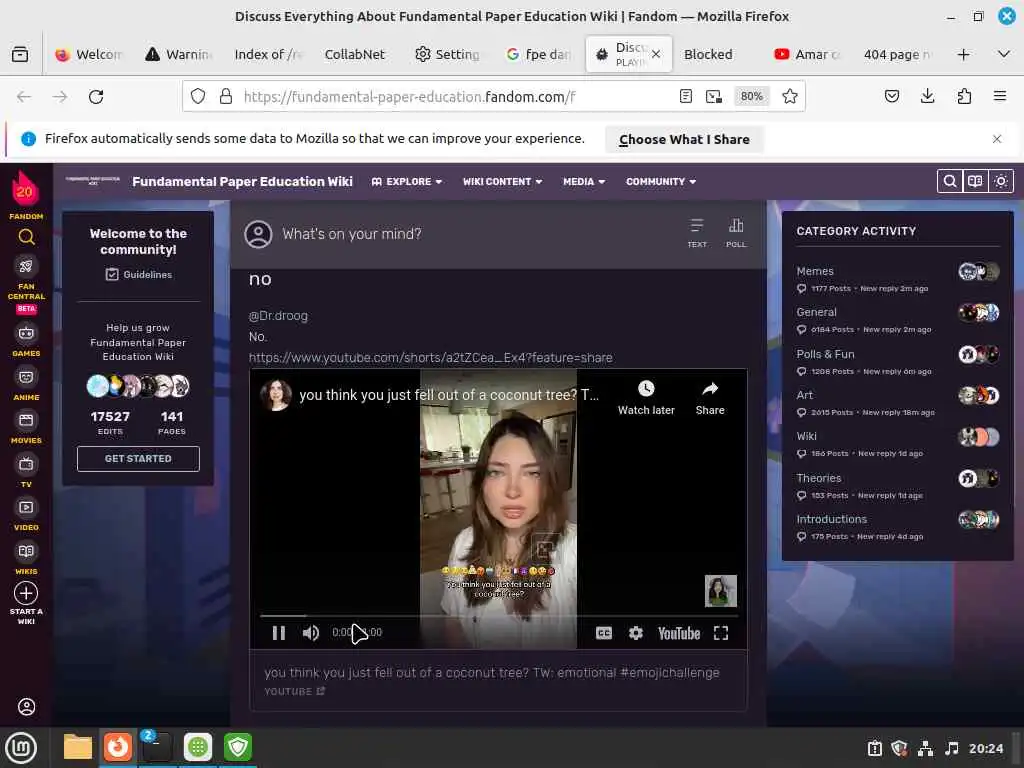
Task: Open Files manager from taskbar
Action: point(77,747)
